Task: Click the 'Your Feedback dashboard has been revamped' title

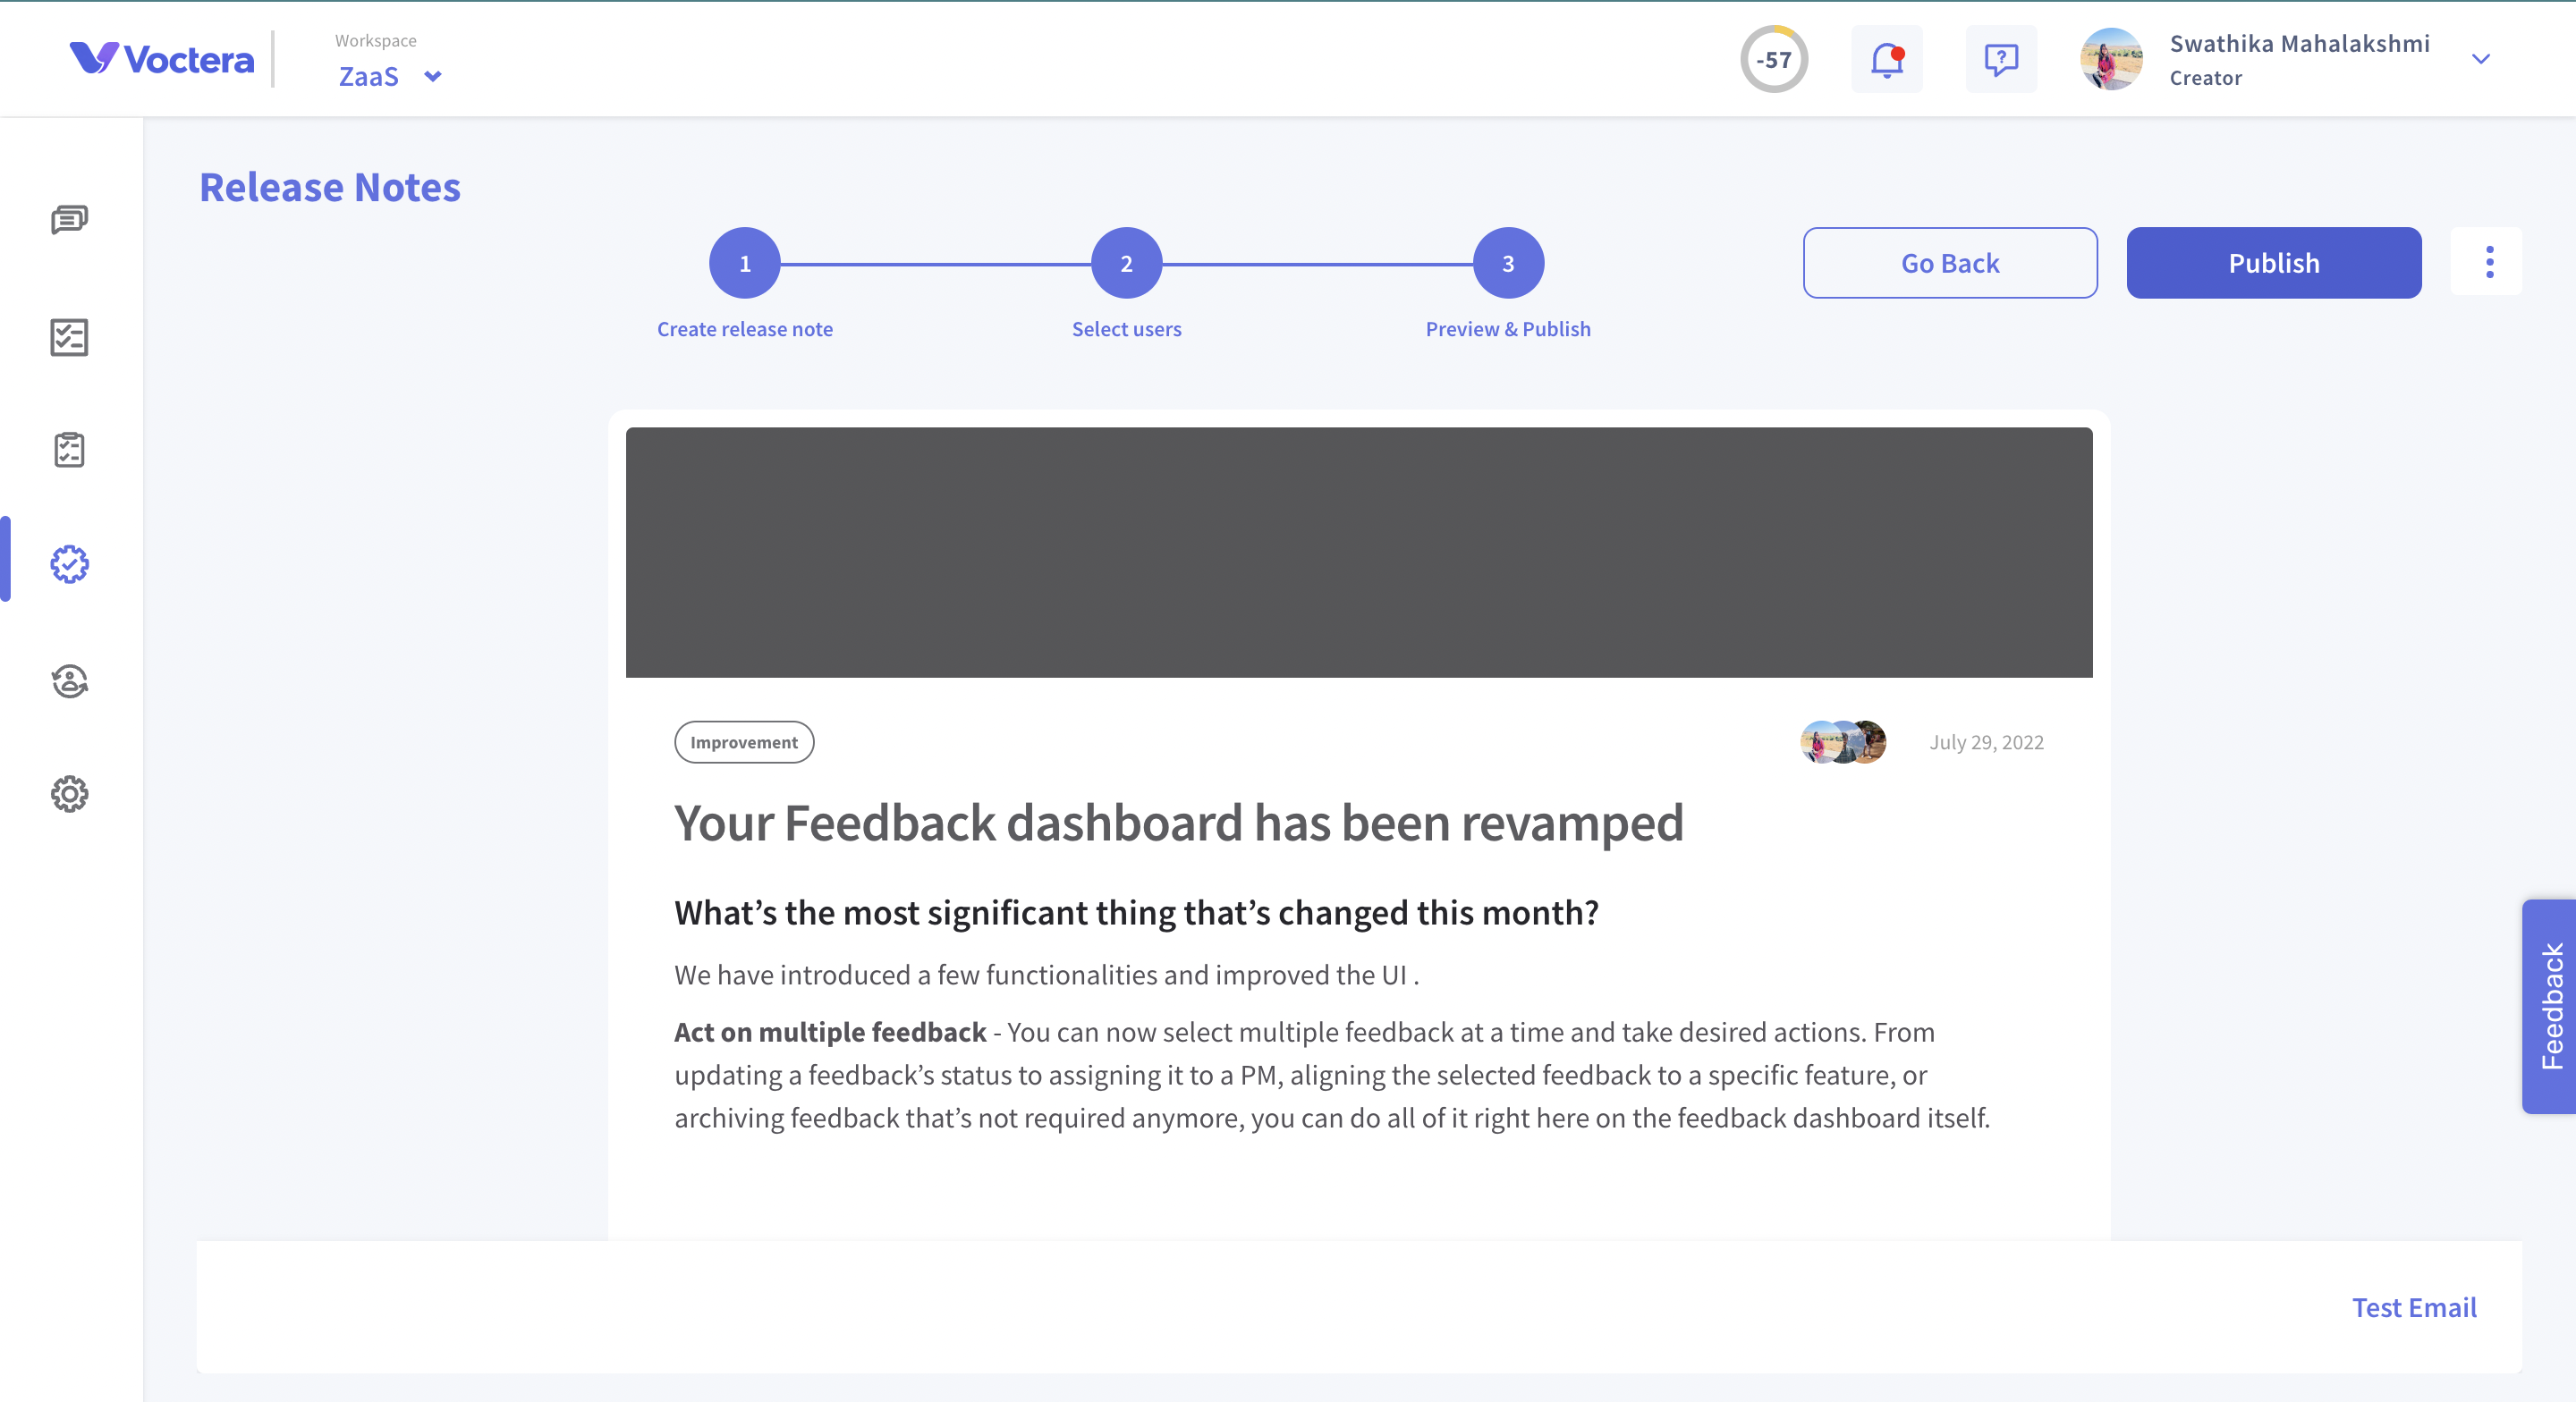Action: [x=1179, y=823]
